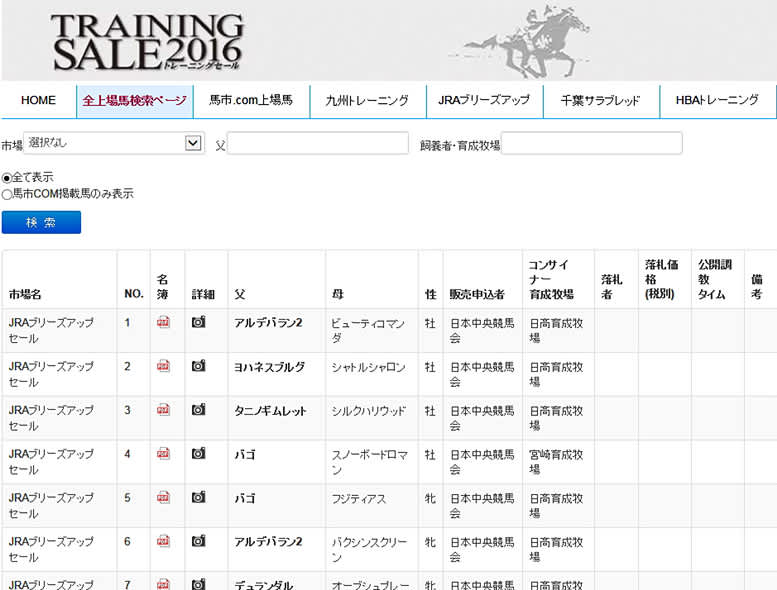Open the 市場 dropdown showing 選択なし

(x=114, y=143)
